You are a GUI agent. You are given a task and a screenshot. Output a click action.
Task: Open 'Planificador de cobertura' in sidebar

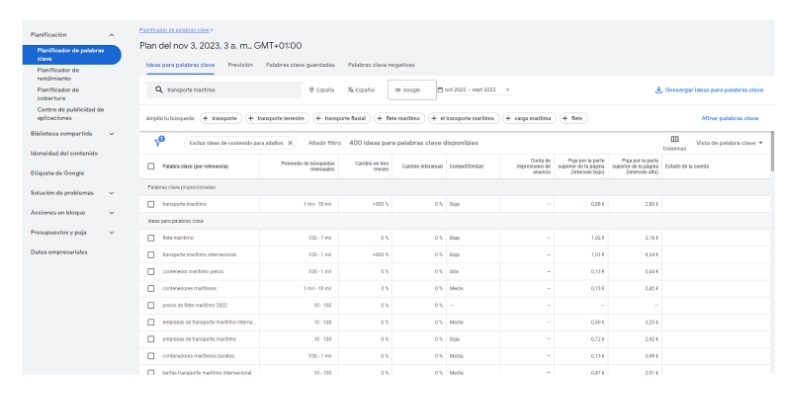(58, 94)
